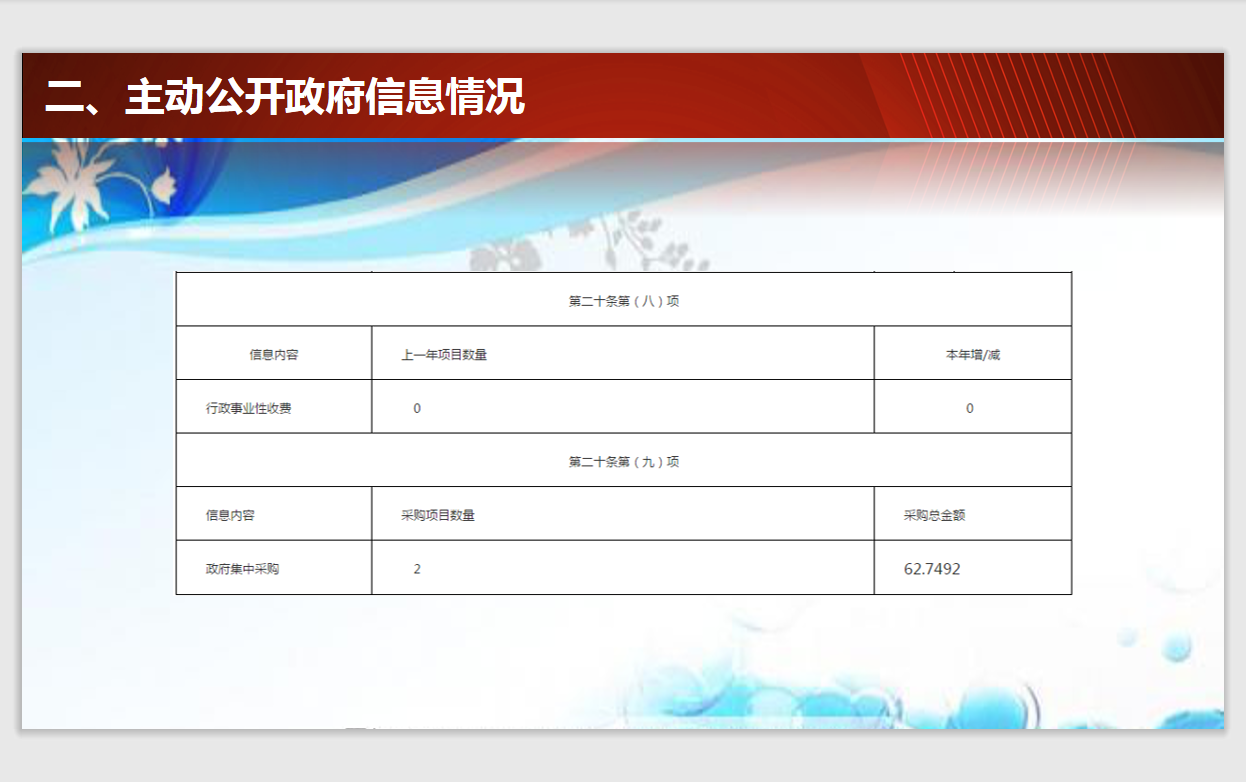Select the 第二十条第（八）项 header row

click(x=623, y=301)
